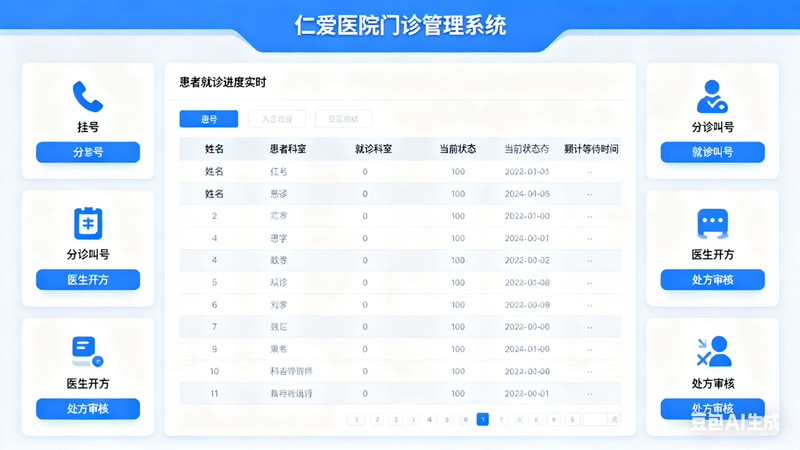
Task: Click the date cell 2022-00-01
Action: 527,393
